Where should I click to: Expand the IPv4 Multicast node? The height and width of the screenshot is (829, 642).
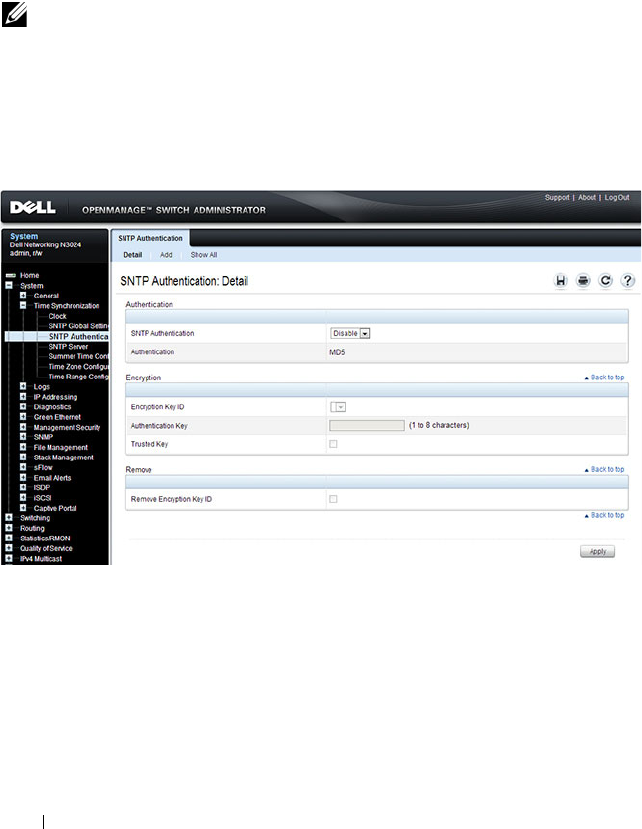coord(9,558)
